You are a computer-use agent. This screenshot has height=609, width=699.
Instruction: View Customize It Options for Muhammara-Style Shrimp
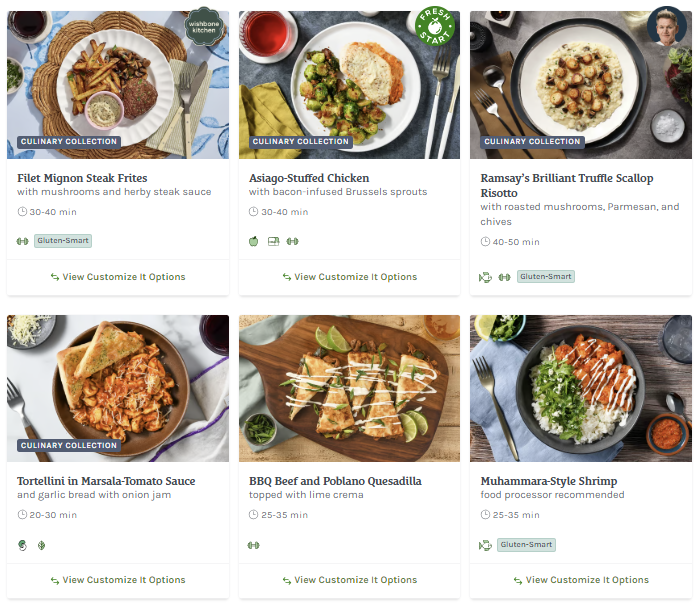581,580
